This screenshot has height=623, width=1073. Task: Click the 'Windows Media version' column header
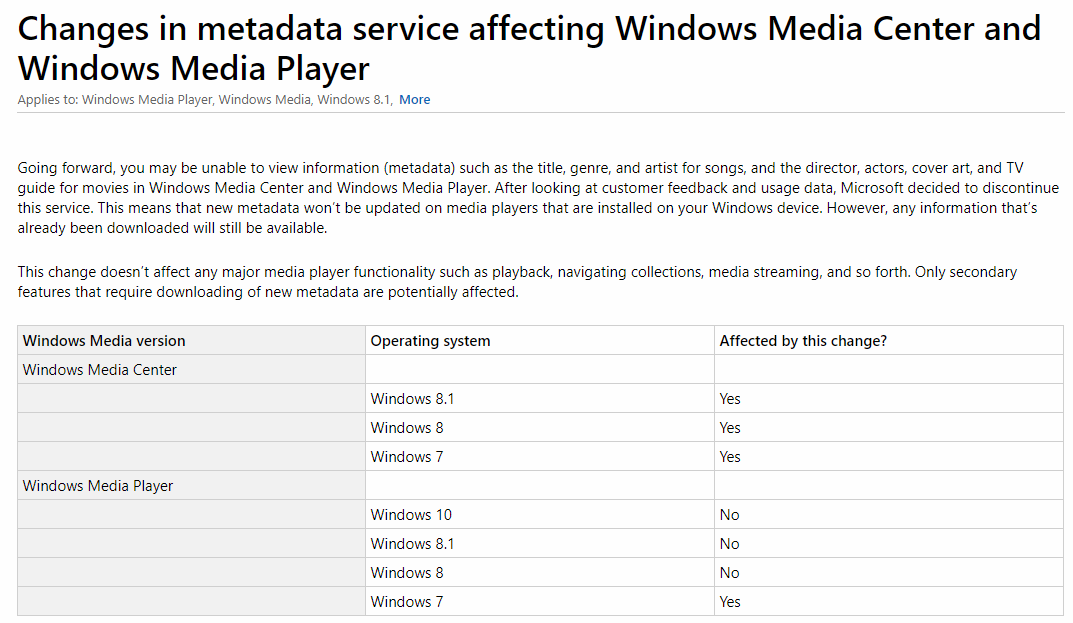tap(104, 341)
